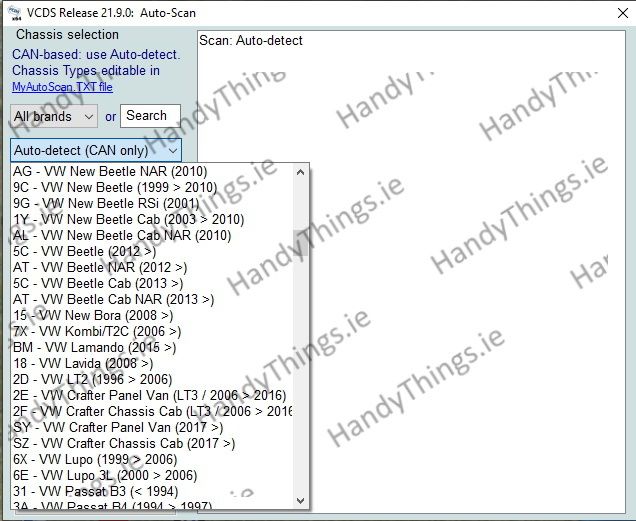This screenshot has width=636, height=521.
Task: Select 2F - VW Crafter Chassis Cab LT3
Action: [x=152, y=411]
